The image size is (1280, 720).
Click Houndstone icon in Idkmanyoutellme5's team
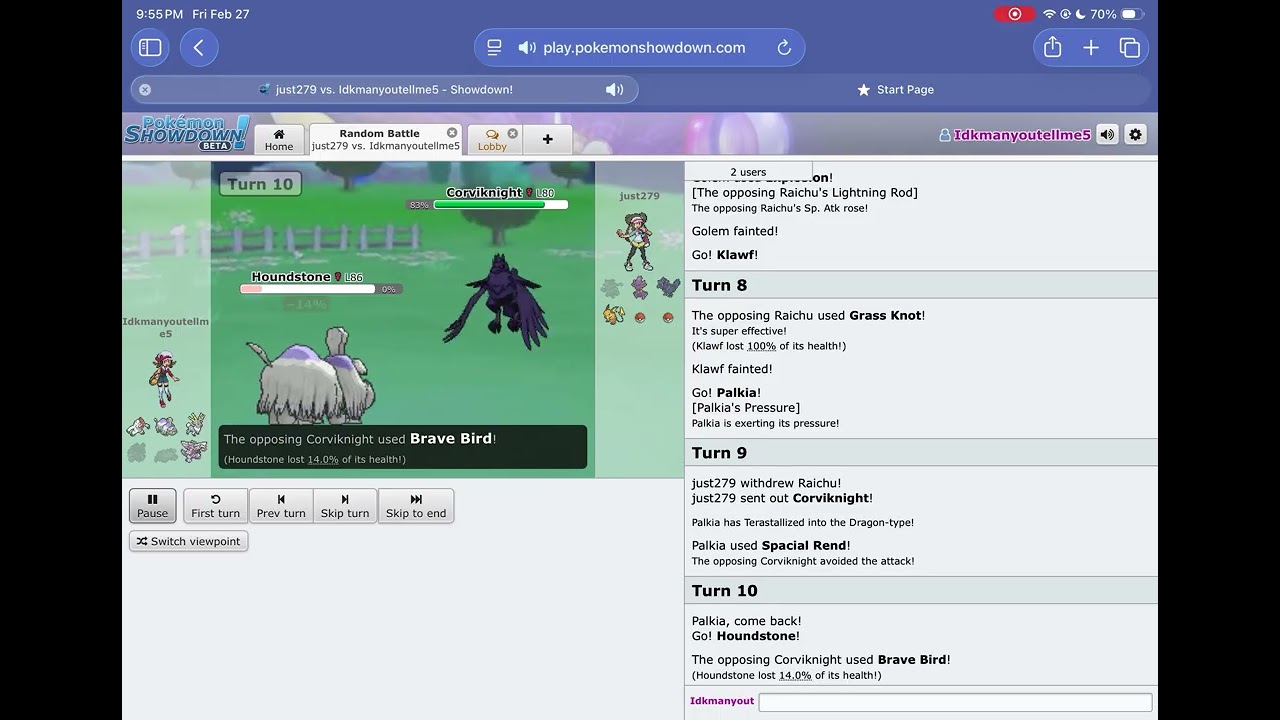[165, 426]
